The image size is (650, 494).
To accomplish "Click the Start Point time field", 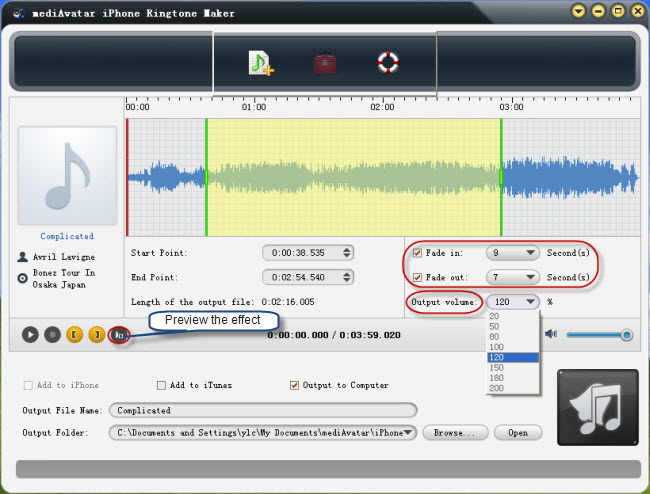I will point(308,253).
